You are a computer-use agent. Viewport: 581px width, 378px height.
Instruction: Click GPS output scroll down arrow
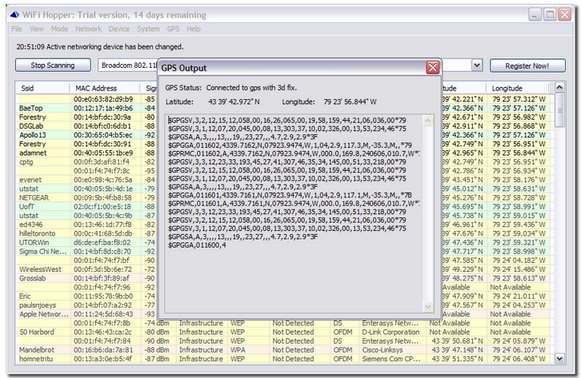pyautogui.click(x=428, y=306)
